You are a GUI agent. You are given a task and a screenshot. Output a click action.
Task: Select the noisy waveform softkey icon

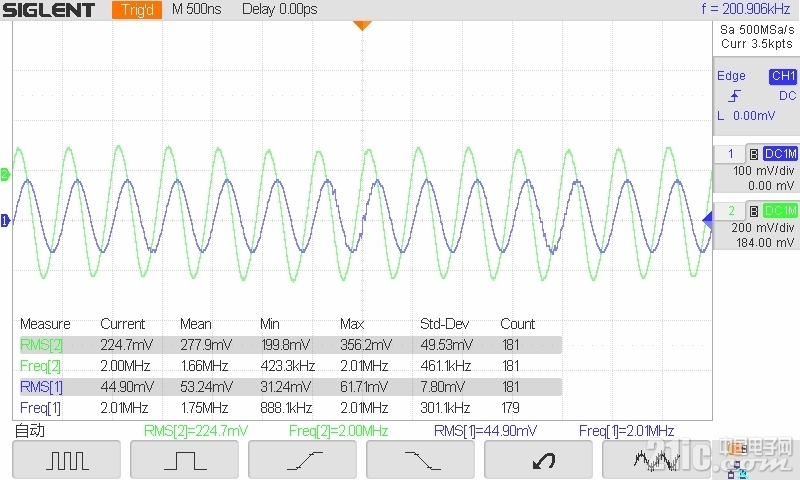[657, 460]
